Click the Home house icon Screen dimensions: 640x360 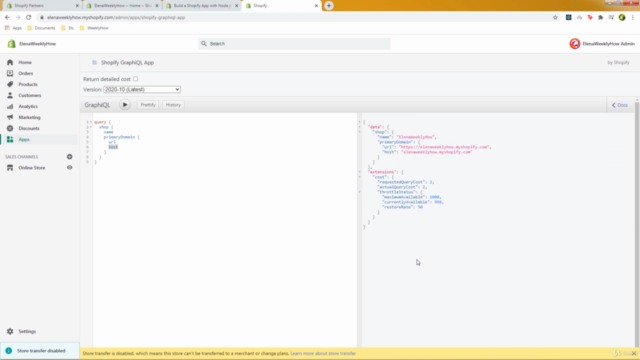click(x=10, y=62)
